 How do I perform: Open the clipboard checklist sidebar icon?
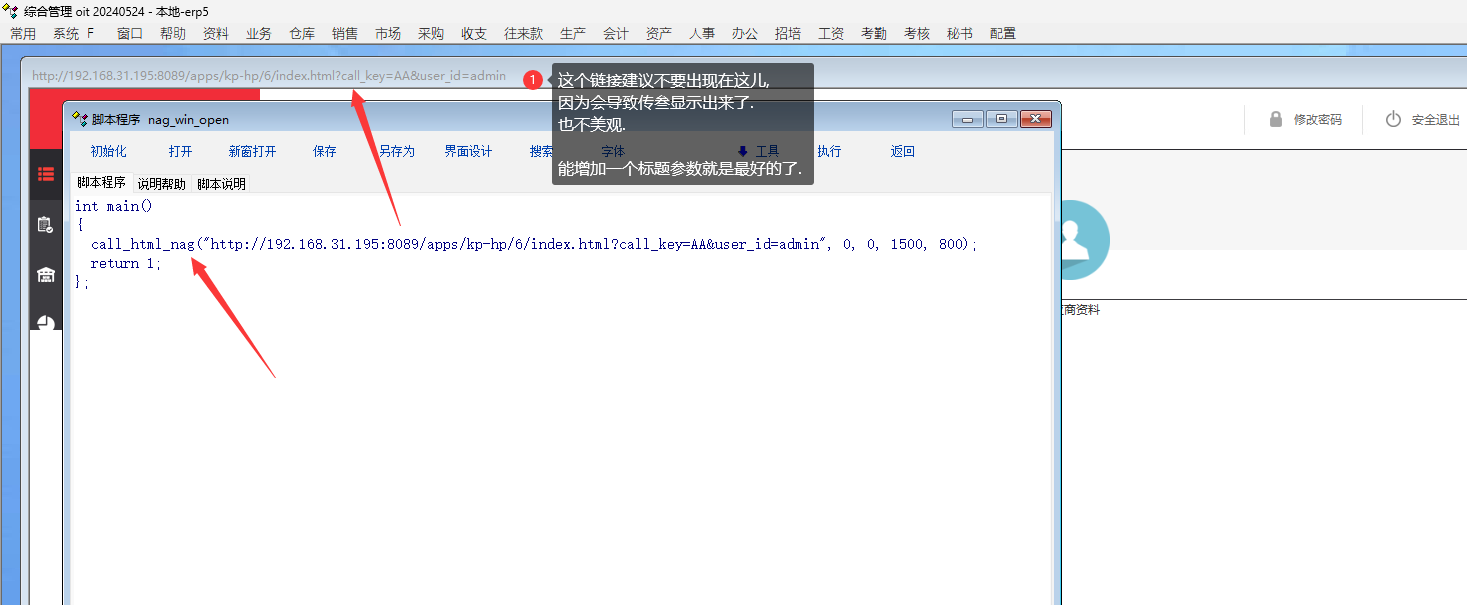point(46,225)
